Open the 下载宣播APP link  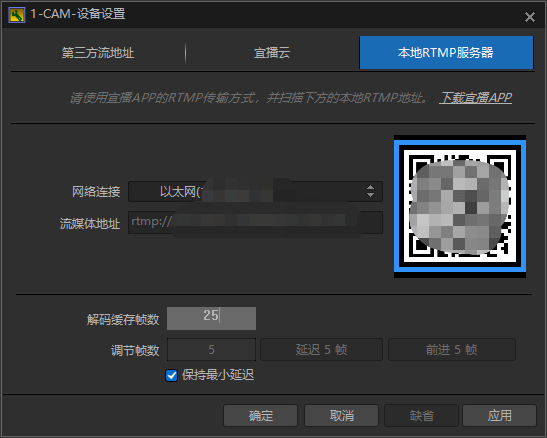pos(475,98)
